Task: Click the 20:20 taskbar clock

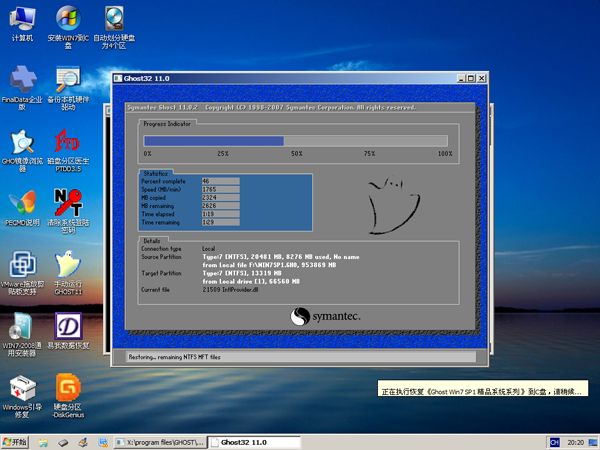Action: pyautogui.click(x=576, y=443)
